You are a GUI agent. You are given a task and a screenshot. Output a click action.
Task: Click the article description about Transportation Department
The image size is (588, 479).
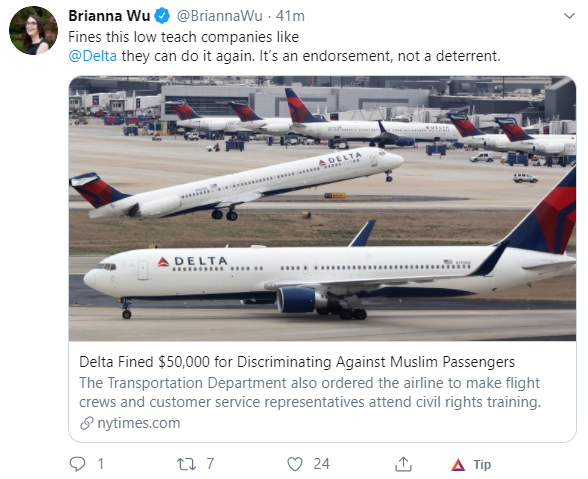click(x=310, y=392)
